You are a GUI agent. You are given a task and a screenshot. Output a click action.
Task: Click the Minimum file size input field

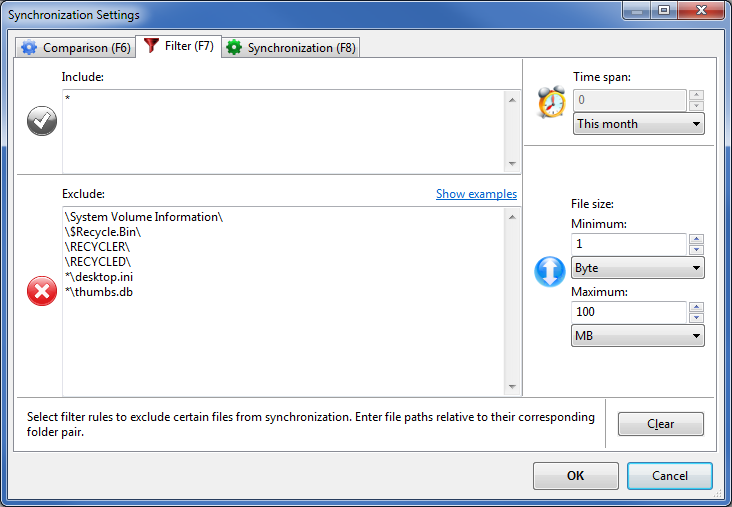click(x=629, y=244)
